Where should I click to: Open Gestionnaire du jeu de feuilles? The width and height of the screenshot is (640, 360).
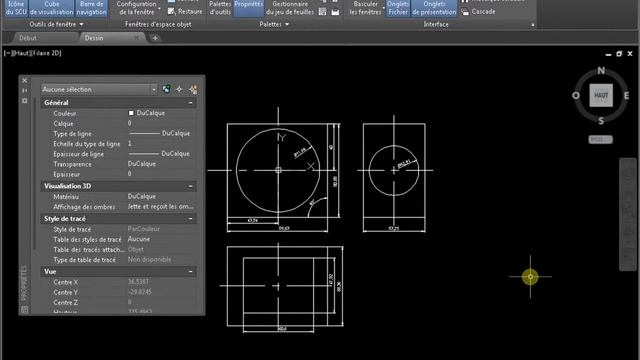(290, 8)
